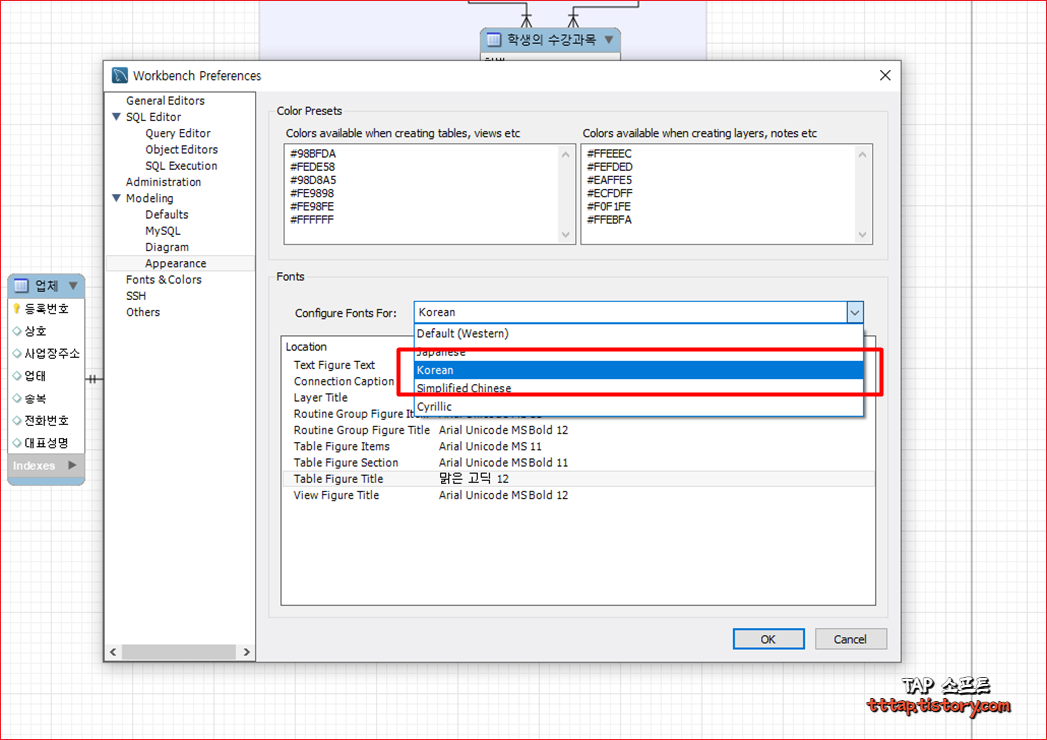
Task: Open Modeling Defaults preferences
Action: 167,214
